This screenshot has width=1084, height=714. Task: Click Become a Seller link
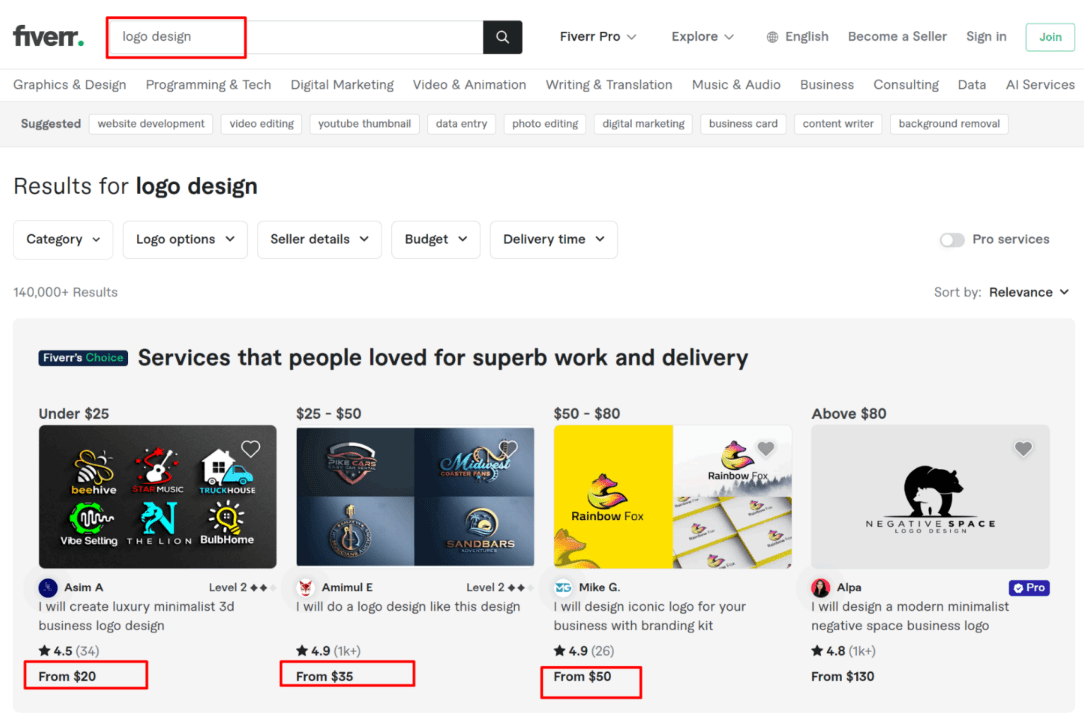tap(897, 37)
